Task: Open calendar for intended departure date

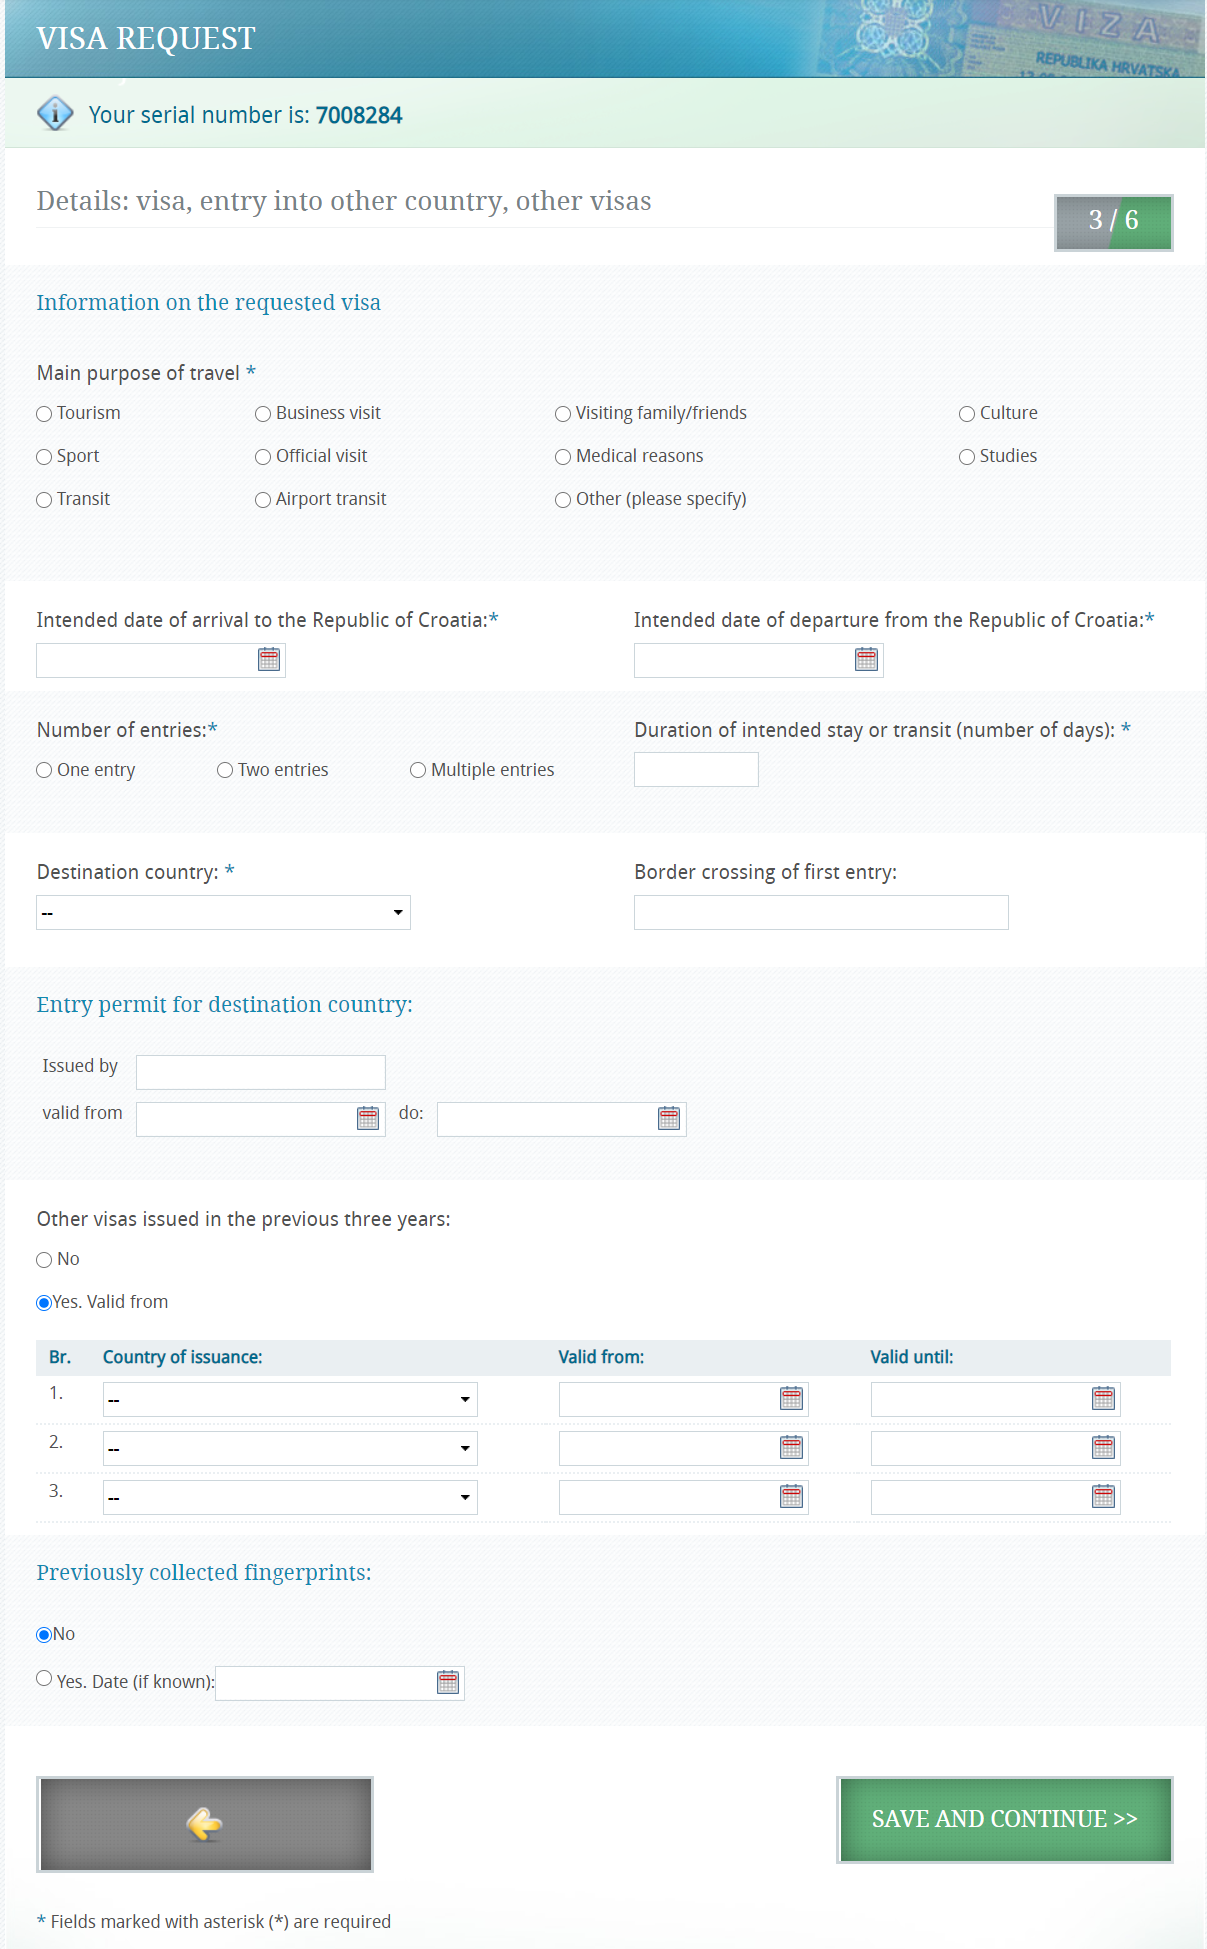Action: pyautogui.click(x=867, y=660)
